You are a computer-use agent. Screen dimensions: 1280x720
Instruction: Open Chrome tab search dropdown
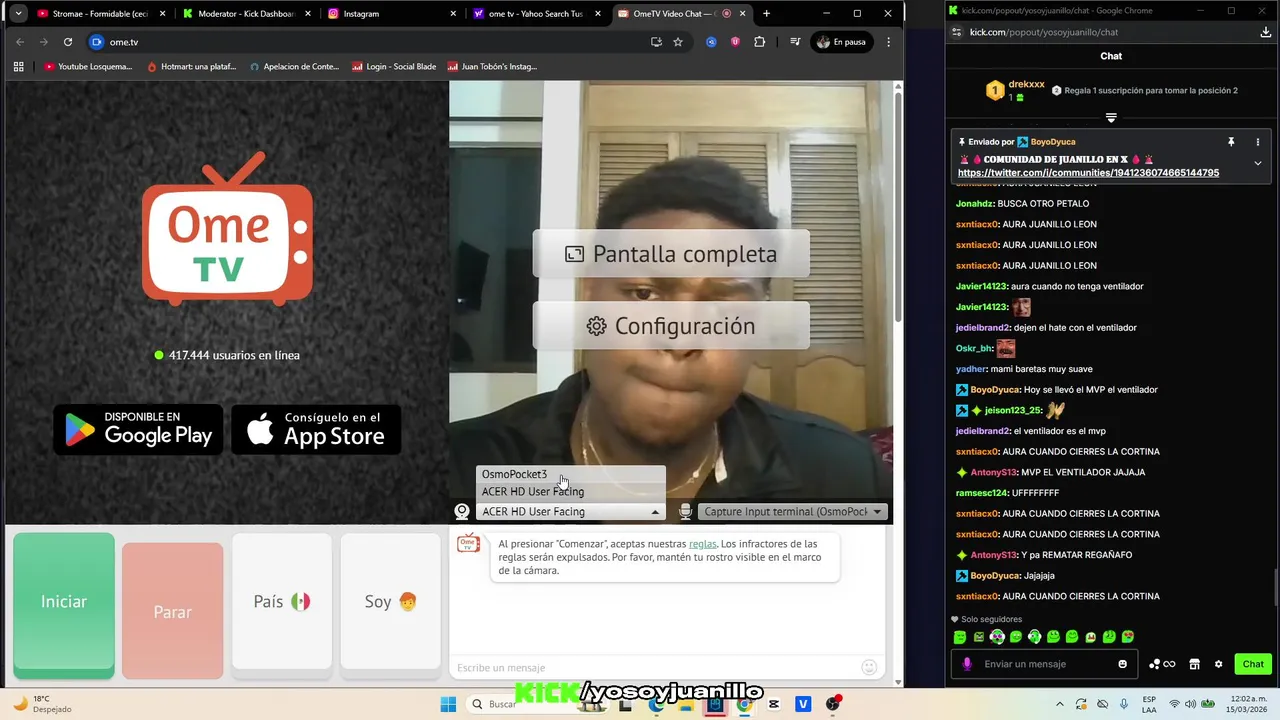click(18, 14)
